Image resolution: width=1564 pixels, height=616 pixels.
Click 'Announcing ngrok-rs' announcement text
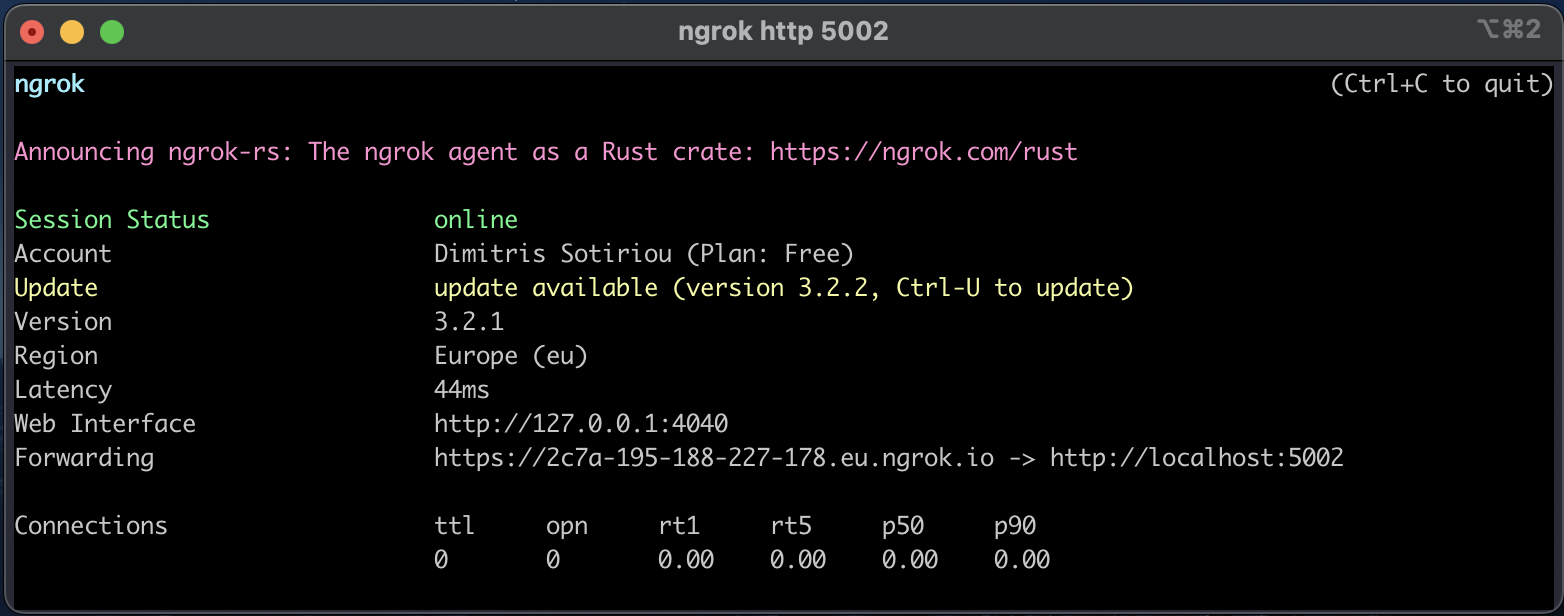tap(154, 152)
